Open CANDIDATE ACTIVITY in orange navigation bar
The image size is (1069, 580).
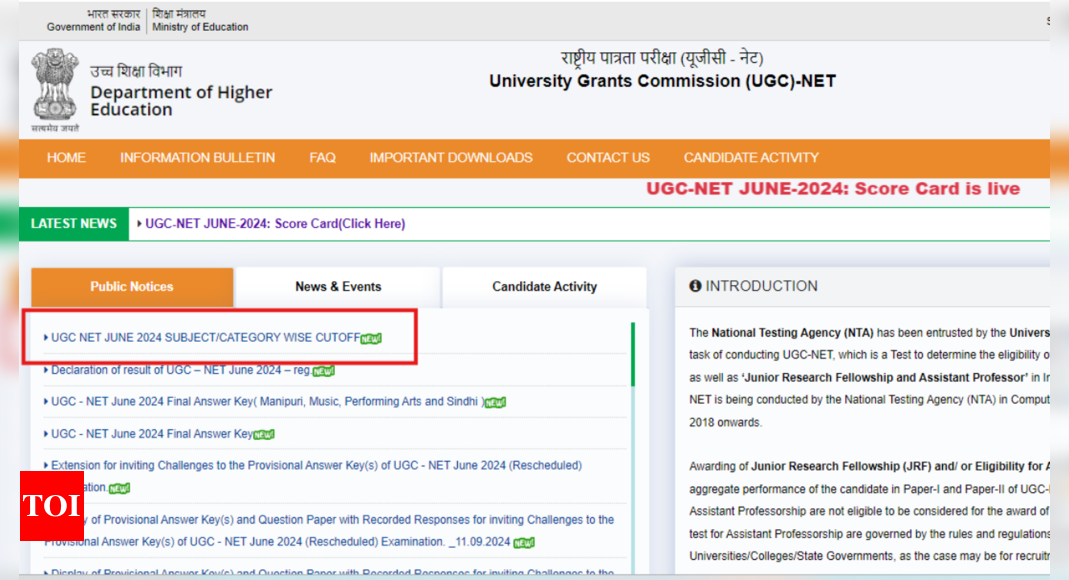click(751, 158)
